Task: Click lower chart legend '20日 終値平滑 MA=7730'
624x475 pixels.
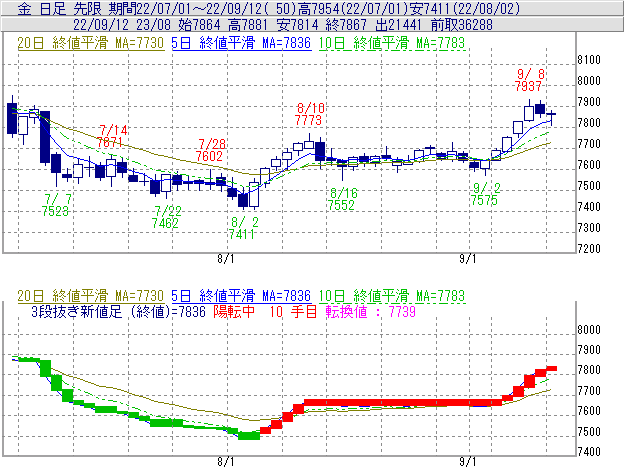Action: pyautogui.click(x=91, y=296)
